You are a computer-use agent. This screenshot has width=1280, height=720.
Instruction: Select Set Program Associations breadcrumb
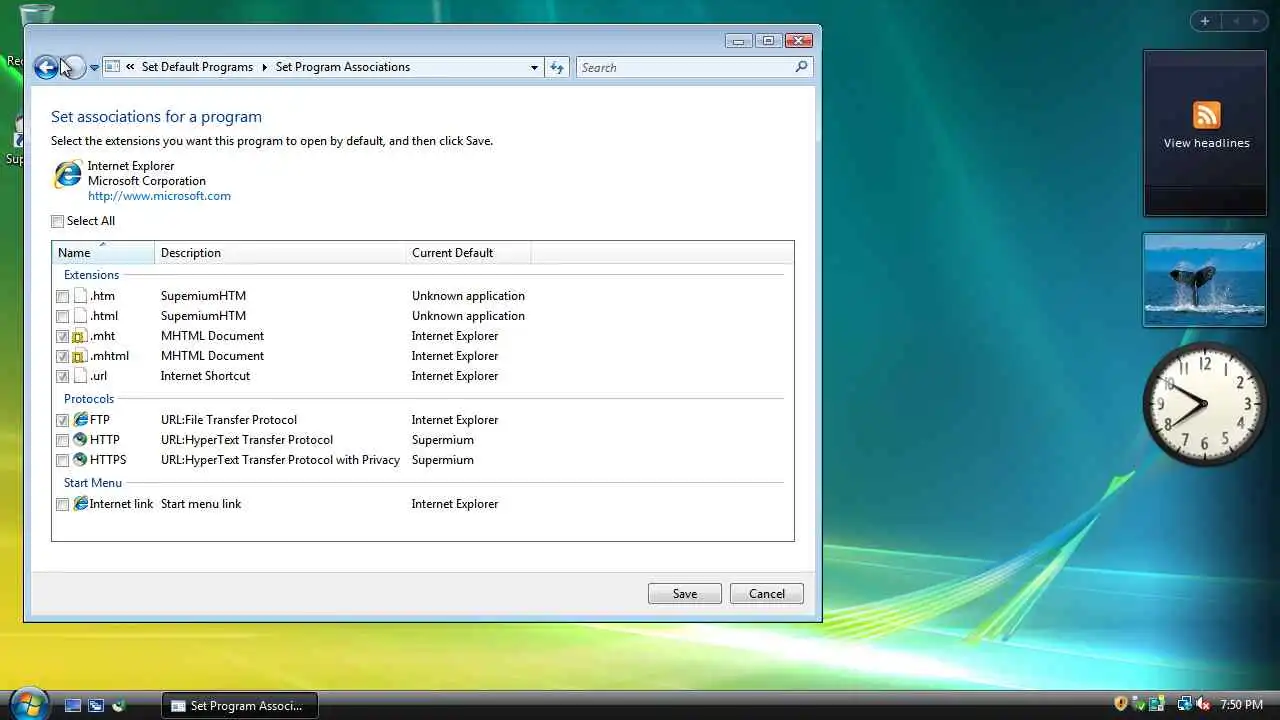[343, 67]
